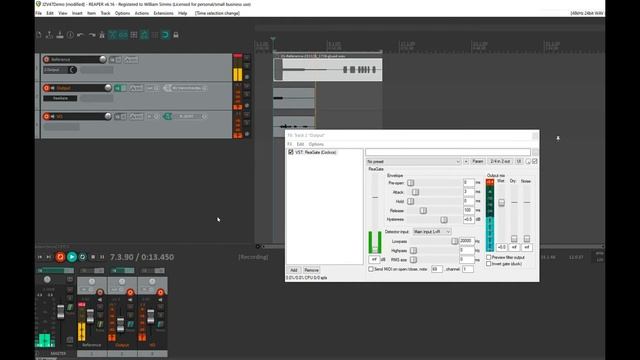Click the Remove button in the FX window

pyautogui.click(x=311, y=270)
